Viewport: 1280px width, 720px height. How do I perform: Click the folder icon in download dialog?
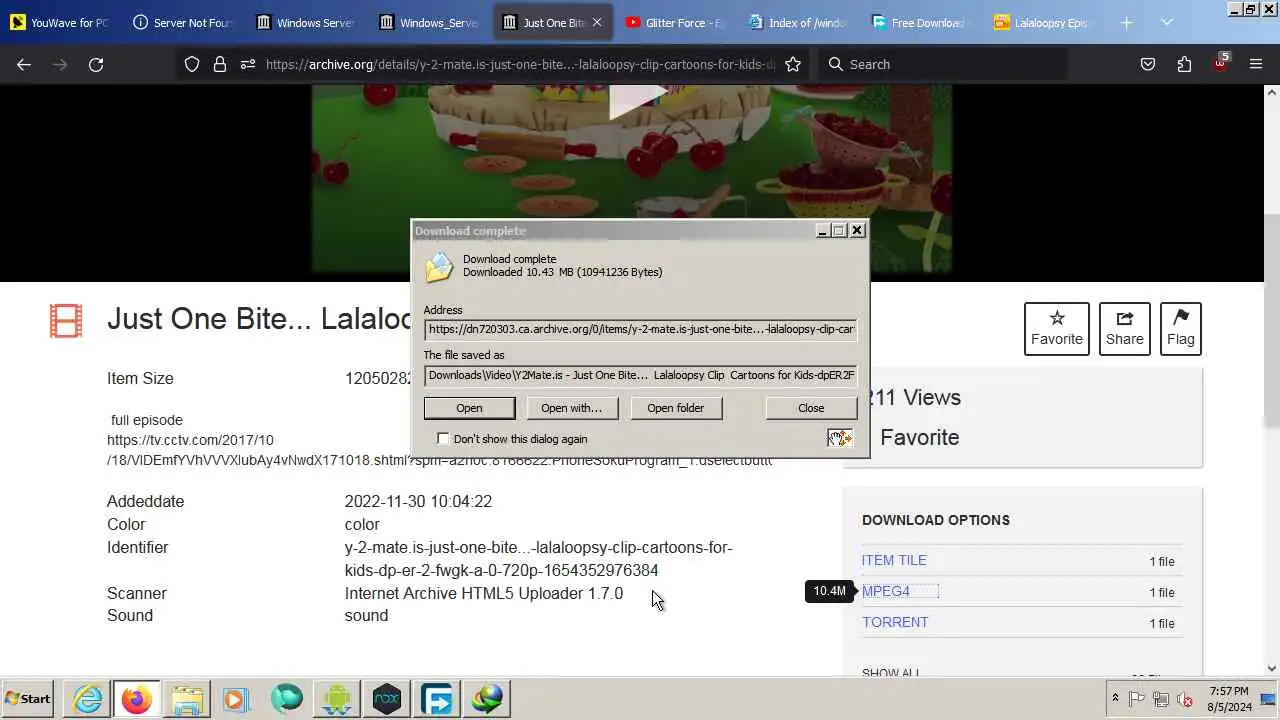coord(439,267)
